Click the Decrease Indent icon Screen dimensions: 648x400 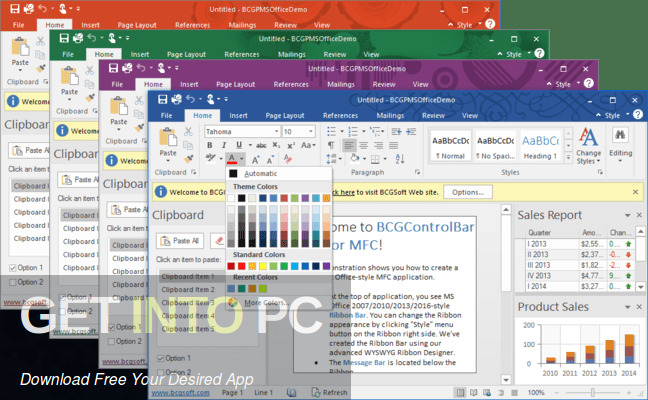point(396,131)
